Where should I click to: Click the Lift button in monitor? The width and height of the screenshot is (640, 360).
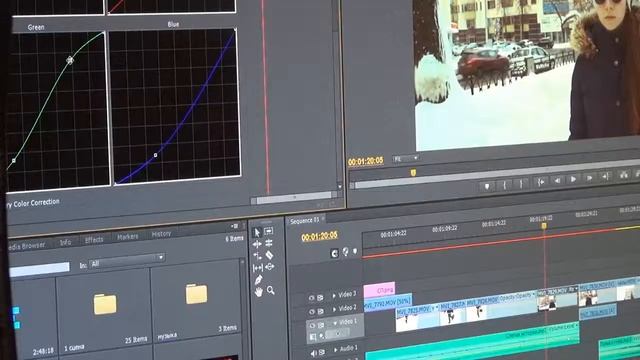(x=624, y=175)
